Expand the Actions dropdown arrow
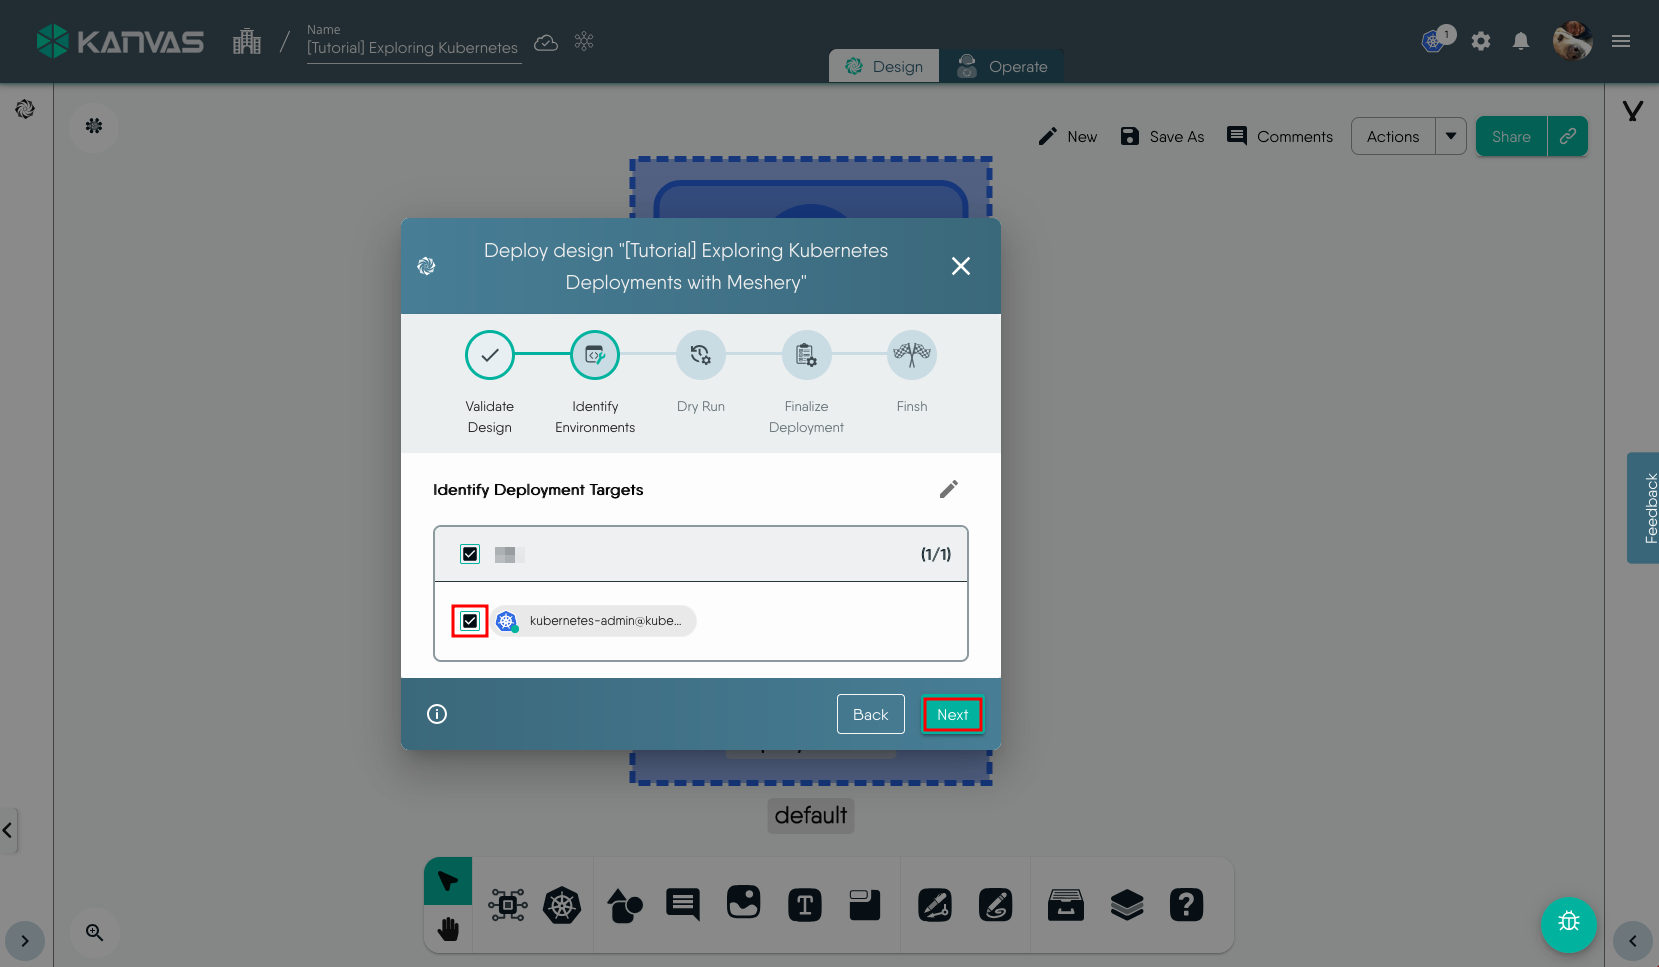1659x967 pixels. (1450, 136)
